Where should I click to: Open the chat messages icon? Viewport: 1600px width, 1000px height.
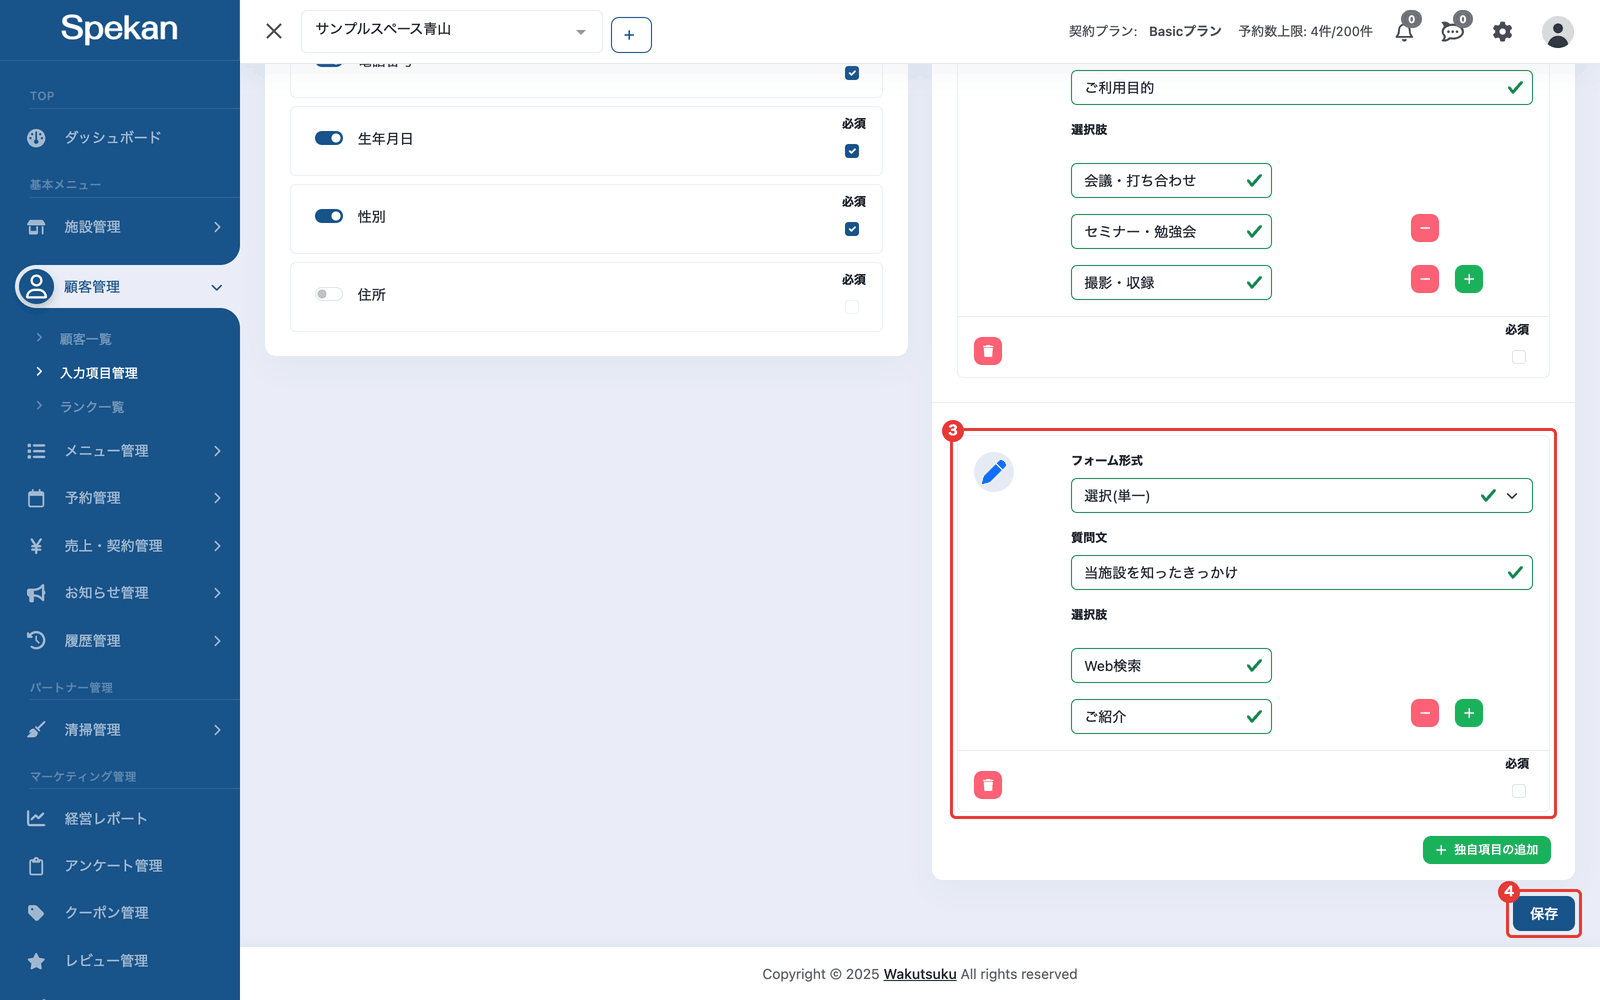[x=1452, y=31]
